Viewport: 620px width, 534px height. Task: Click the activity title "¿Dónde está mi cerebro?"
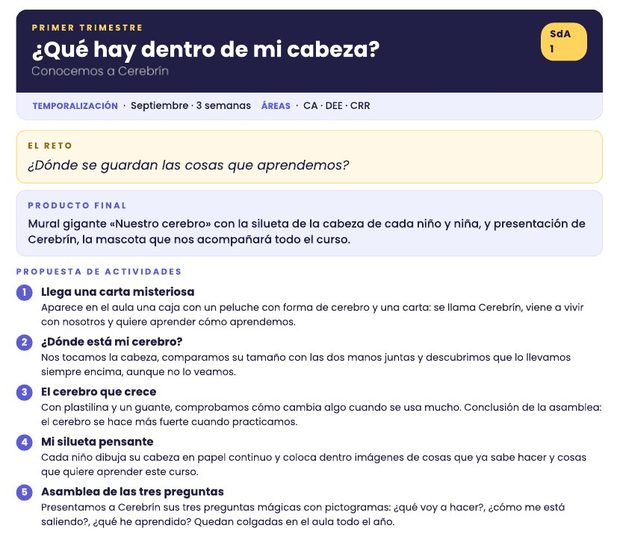click(112, 342)
